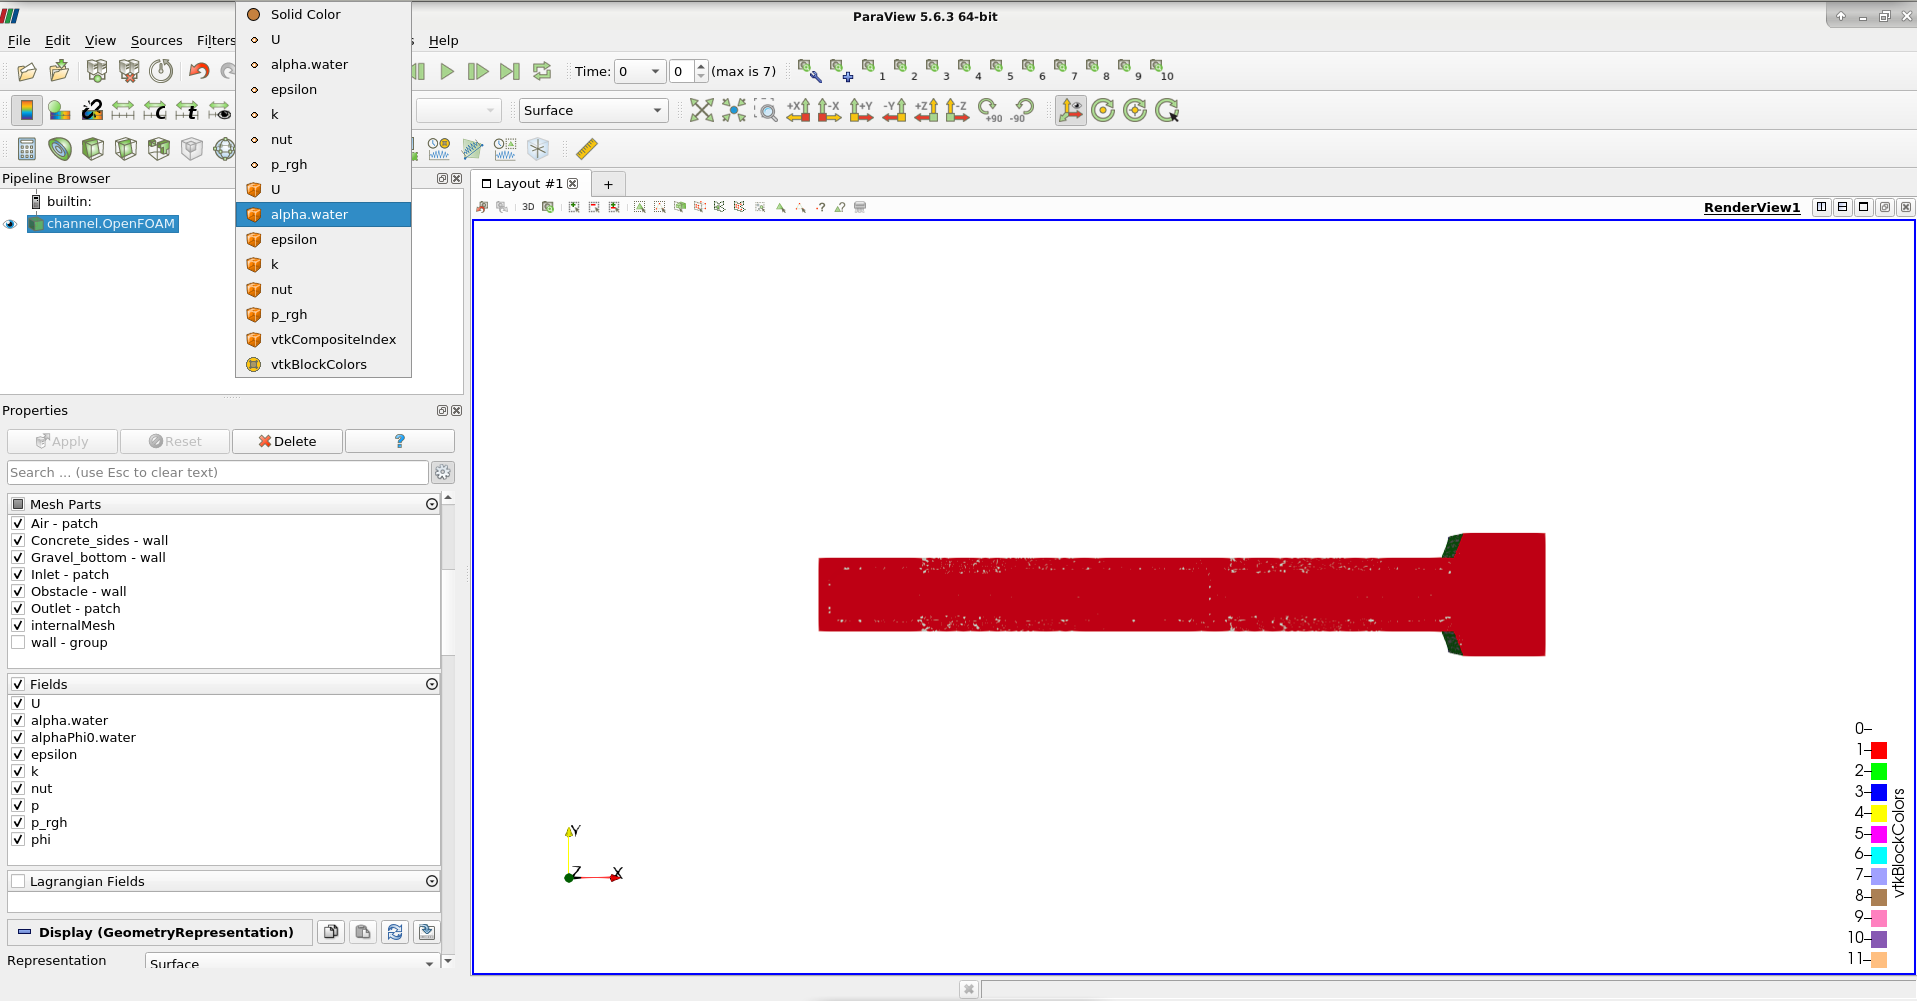The image size is (1917, 1001).
Task: Toggle 3D interaction mode in the render toolbar
Action: (x=528, y=207)
